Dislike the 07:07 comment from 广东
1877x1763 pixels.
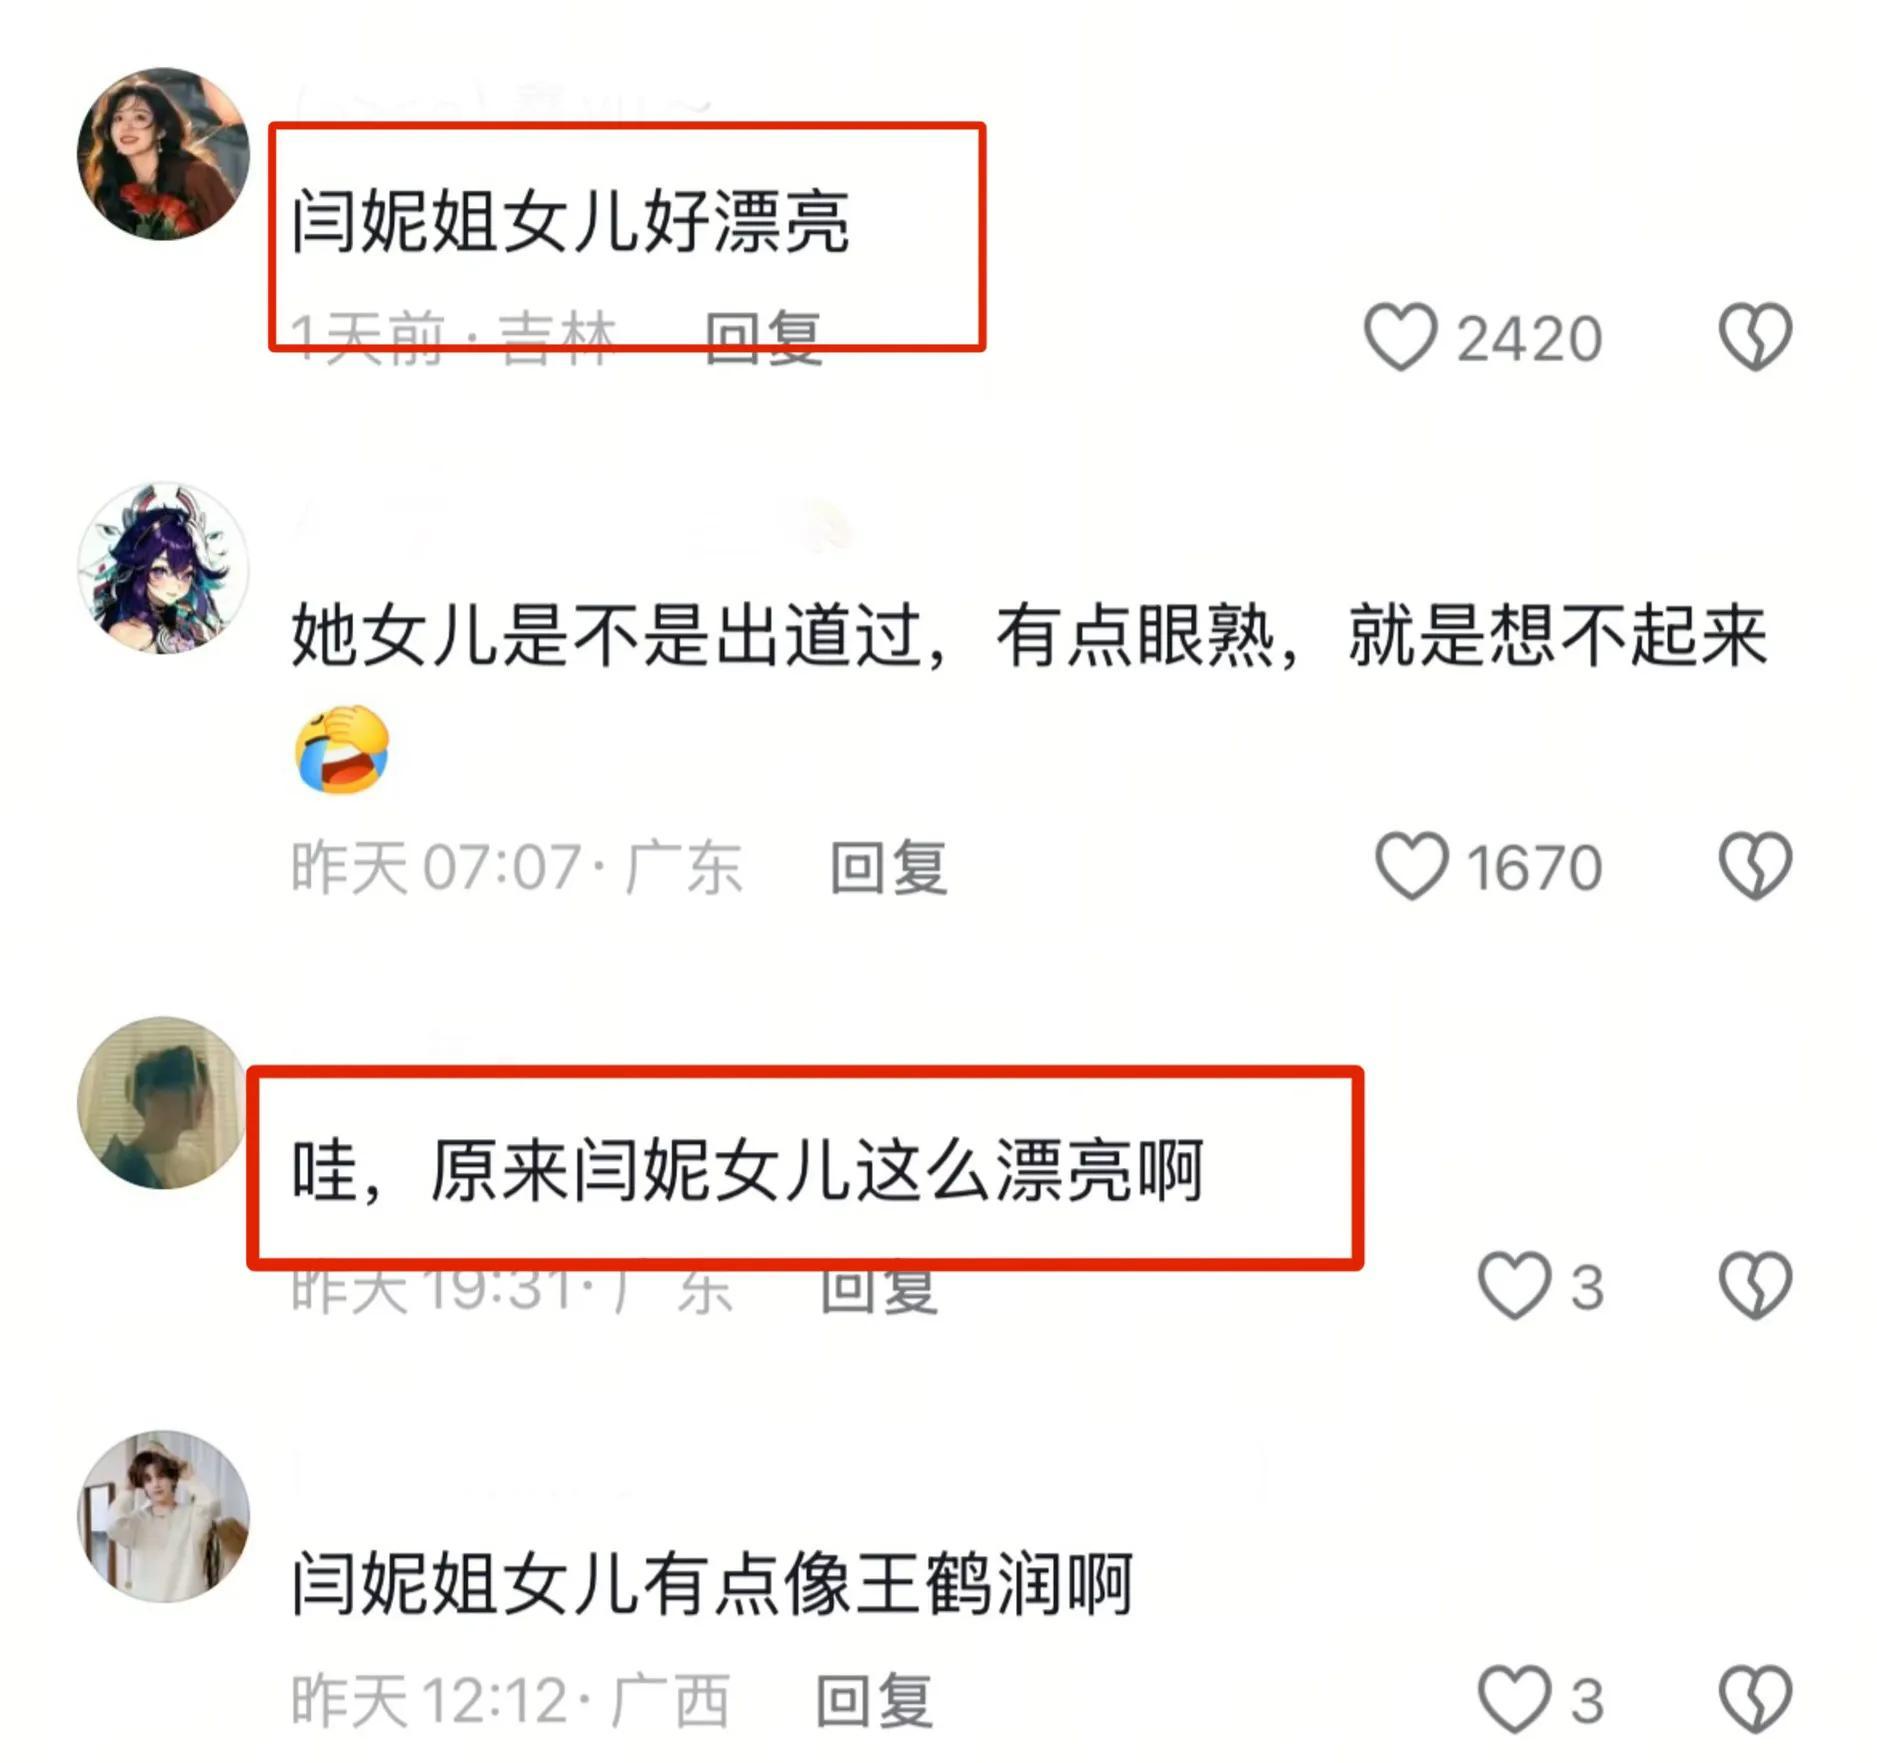coord(1755,866)
